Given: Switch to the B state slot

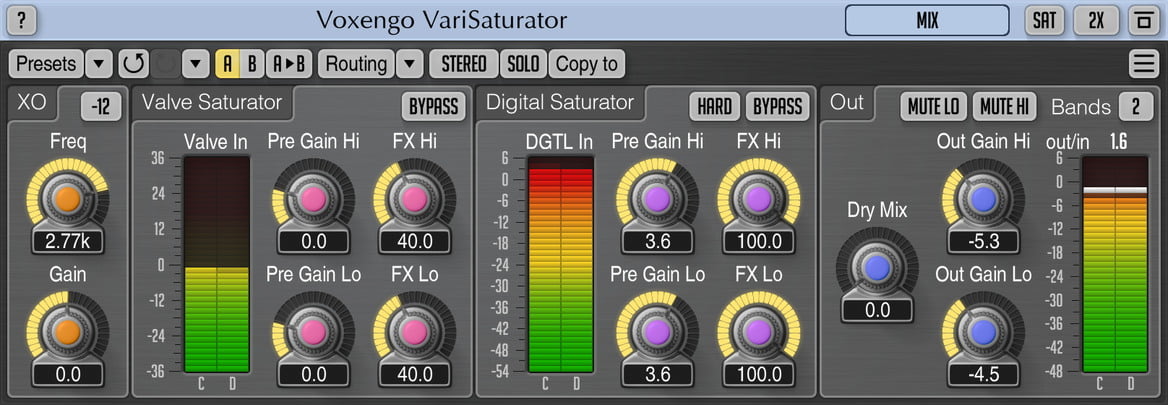Looking at the screenshot, I should [x=252, y=65].
